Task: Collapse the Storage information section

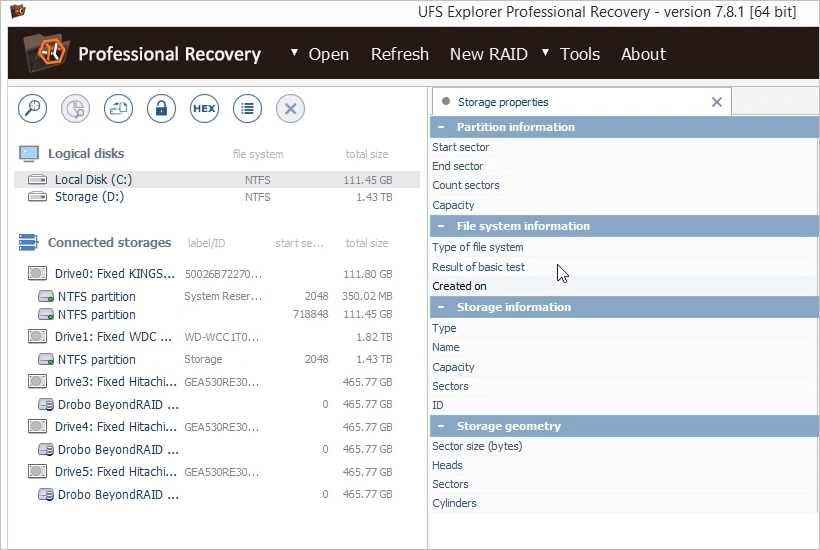Action: pos(441,307)
